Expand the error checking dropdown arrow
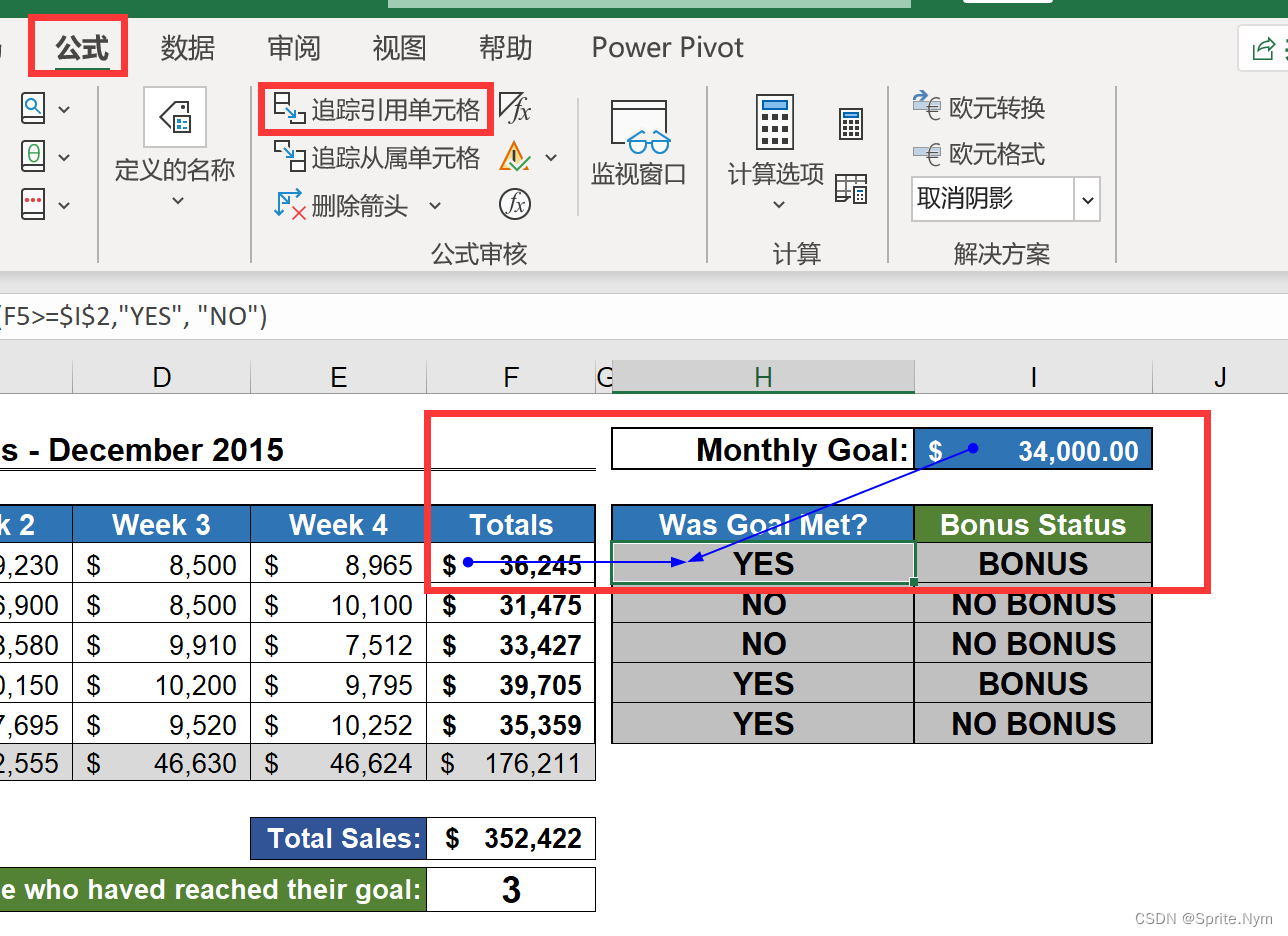 point(551,157)
